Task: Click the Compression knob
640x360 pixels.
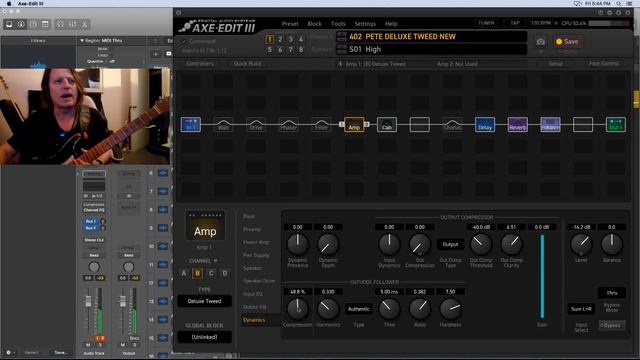Action: coord(298,309)
